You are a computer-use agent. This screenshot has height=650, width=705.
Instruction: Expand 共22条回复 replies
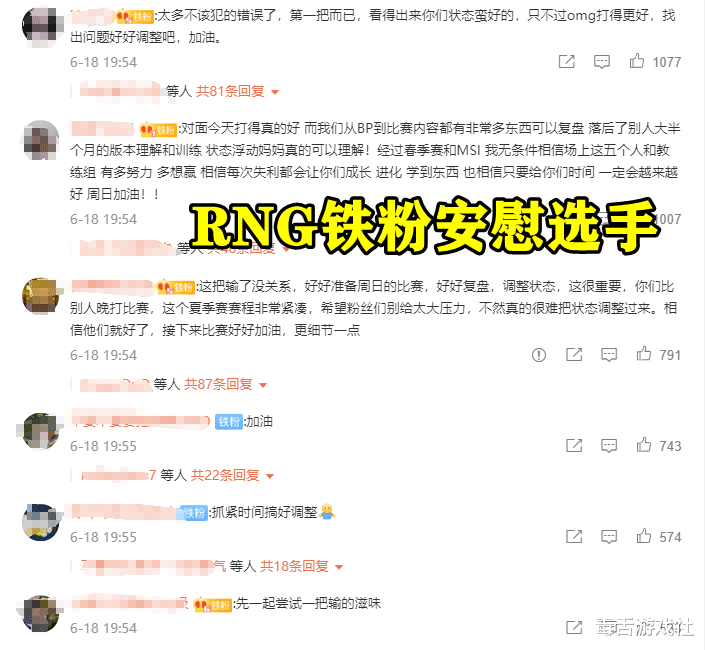tap(232, 476)
